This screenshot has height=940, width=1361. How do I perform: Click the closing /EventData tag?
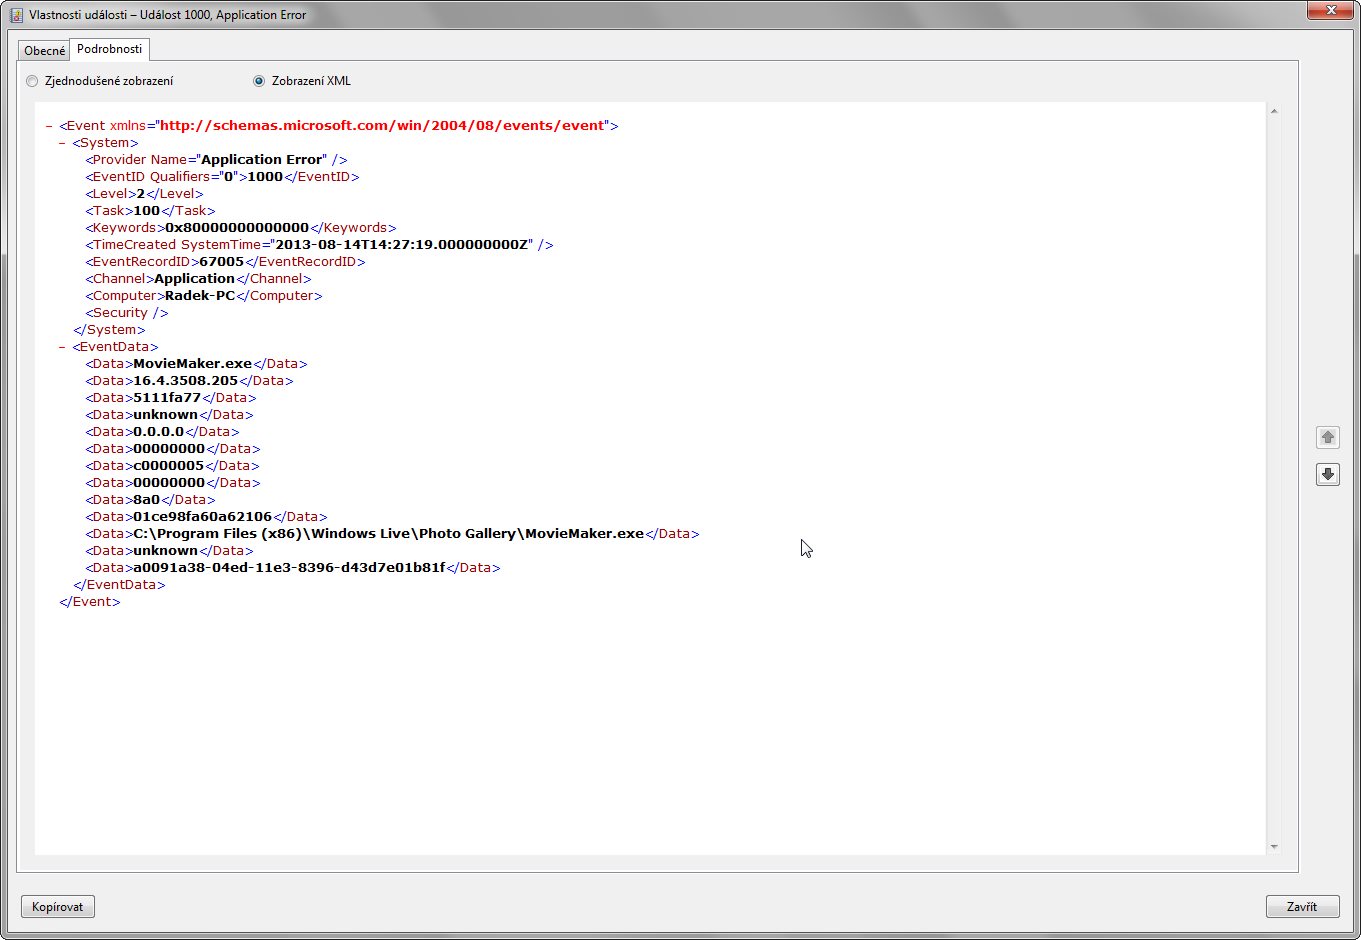pyautogui.click(x=119, y=585)
